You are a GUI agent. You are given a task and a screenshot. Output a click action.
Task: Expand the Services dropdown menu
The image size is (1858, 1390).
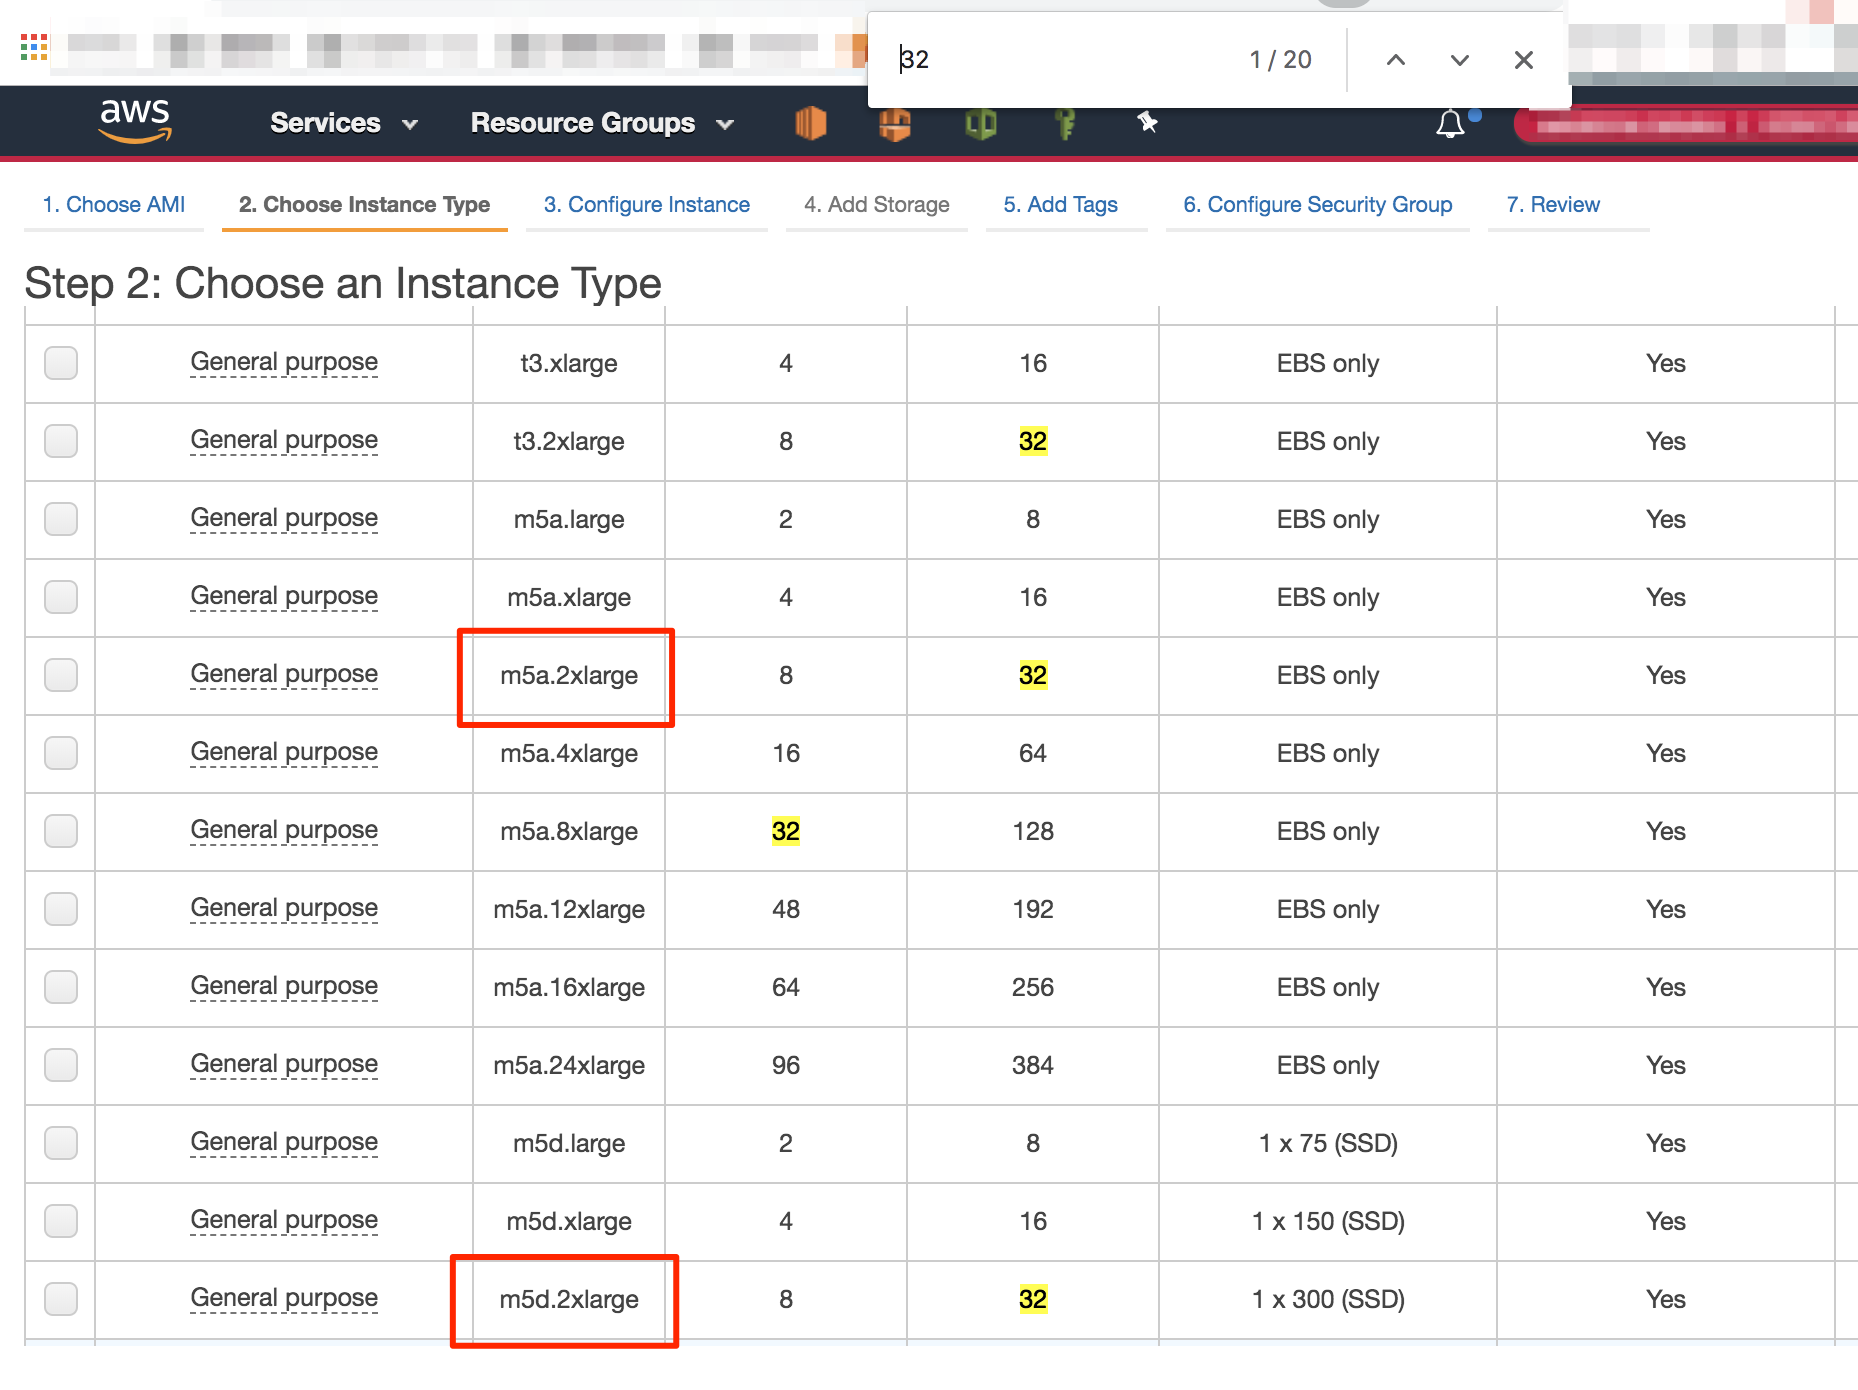[x=344, y=123]
